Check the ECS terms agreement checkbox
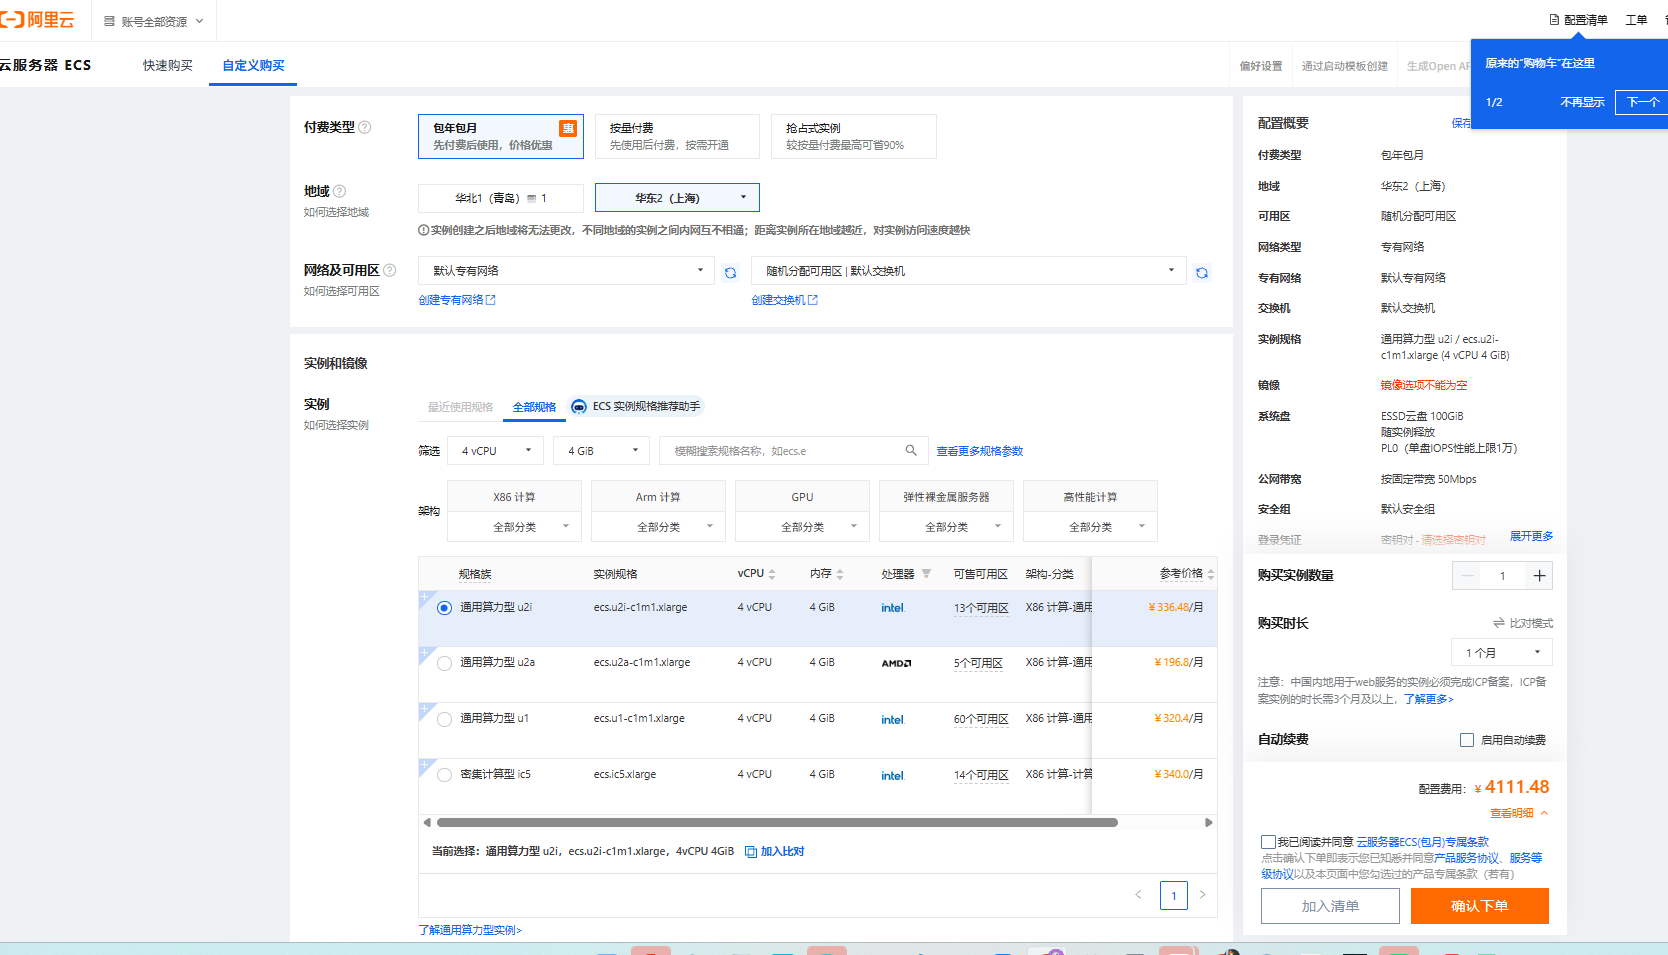 pos(1268,842)
